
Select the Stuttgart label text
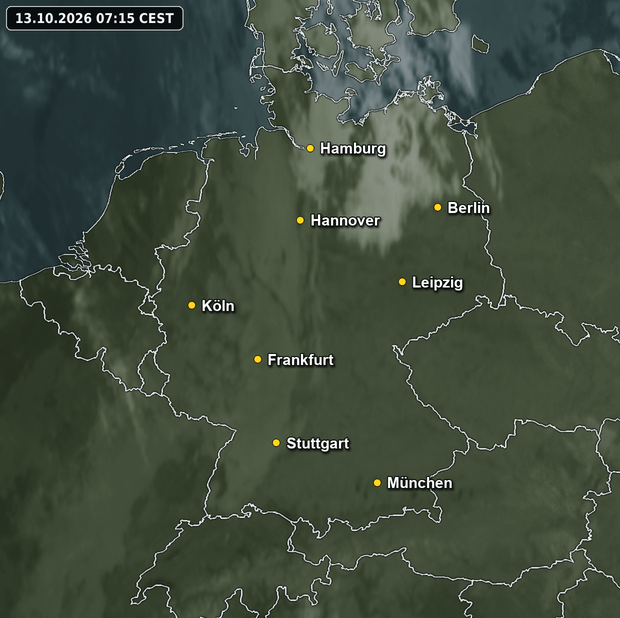318,444
